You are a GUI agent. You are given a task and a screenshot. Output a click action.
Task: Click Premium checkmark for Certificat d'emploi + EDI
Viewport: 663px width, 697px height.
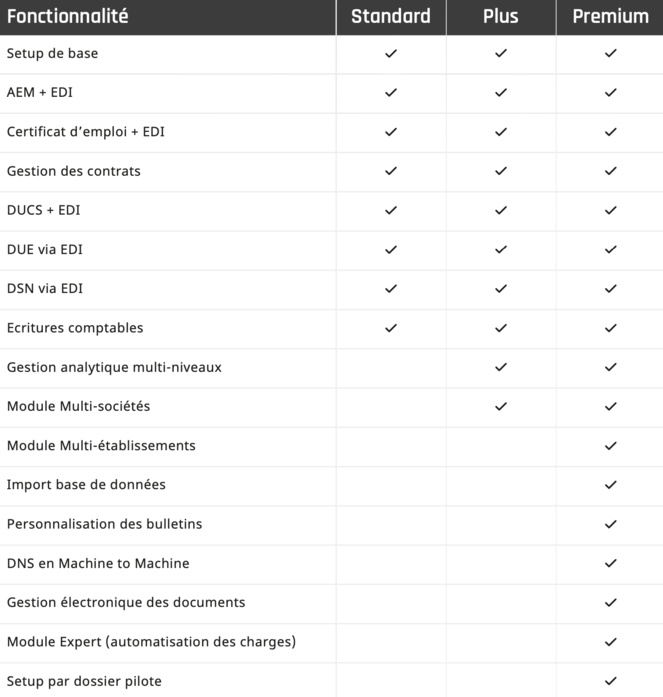click(611, 132)
